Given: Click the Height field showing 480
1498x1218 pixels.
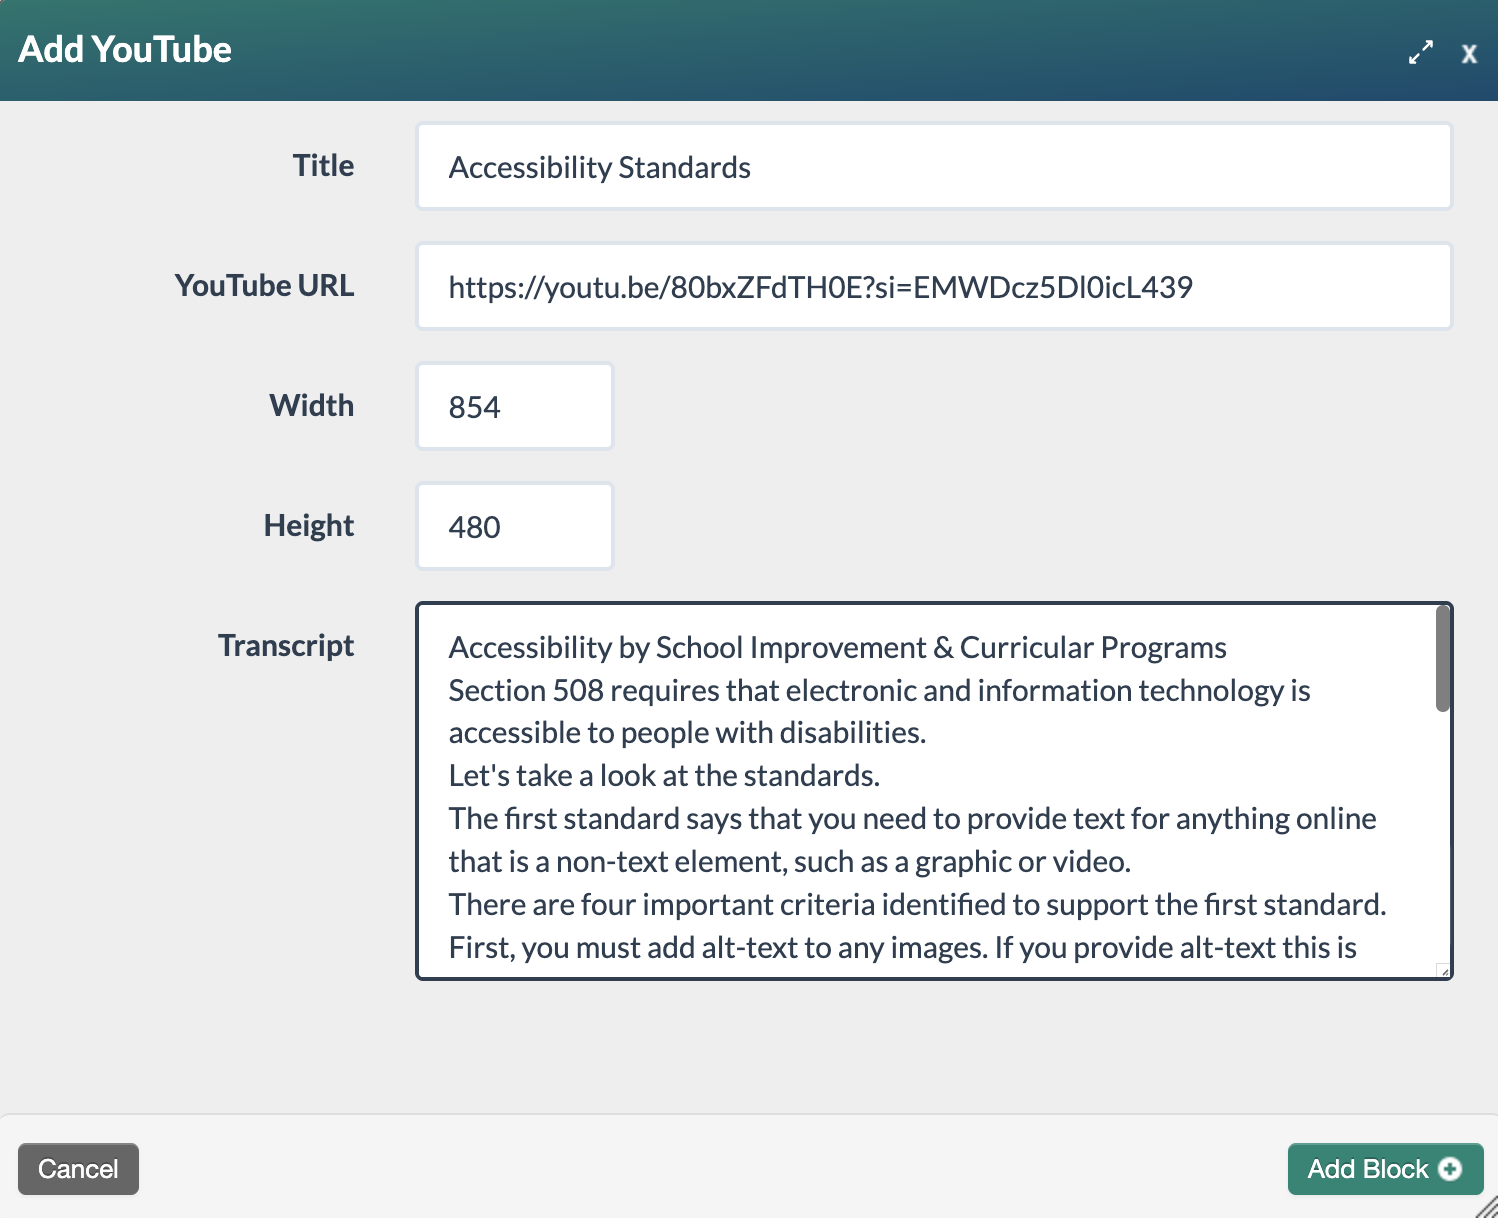Looking at the screenshot, I should [514, 526].
